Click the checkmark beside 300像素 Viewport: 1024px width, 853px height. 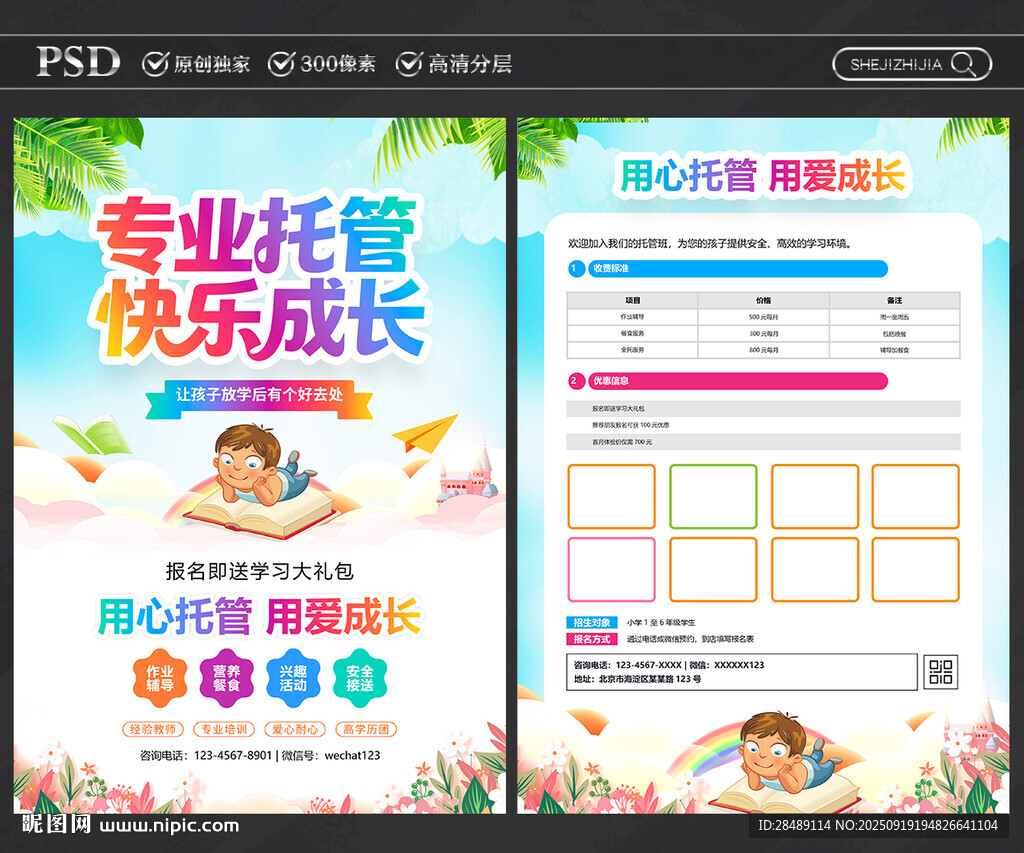click(281, 64)
